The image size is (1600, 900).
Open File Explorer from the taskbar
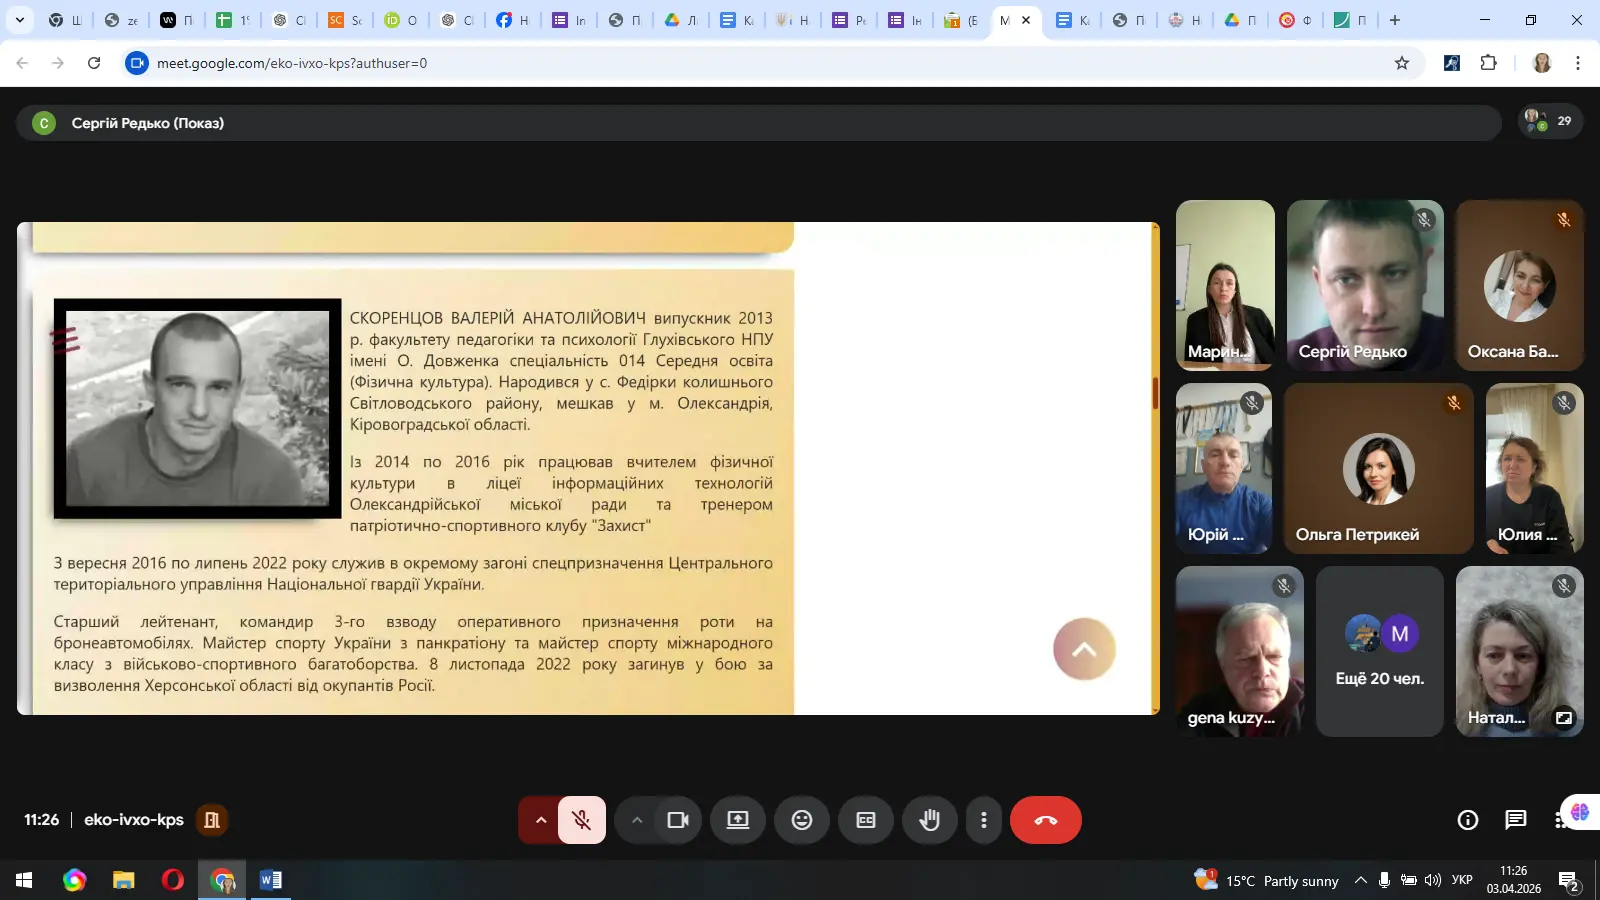pos(123,880)
